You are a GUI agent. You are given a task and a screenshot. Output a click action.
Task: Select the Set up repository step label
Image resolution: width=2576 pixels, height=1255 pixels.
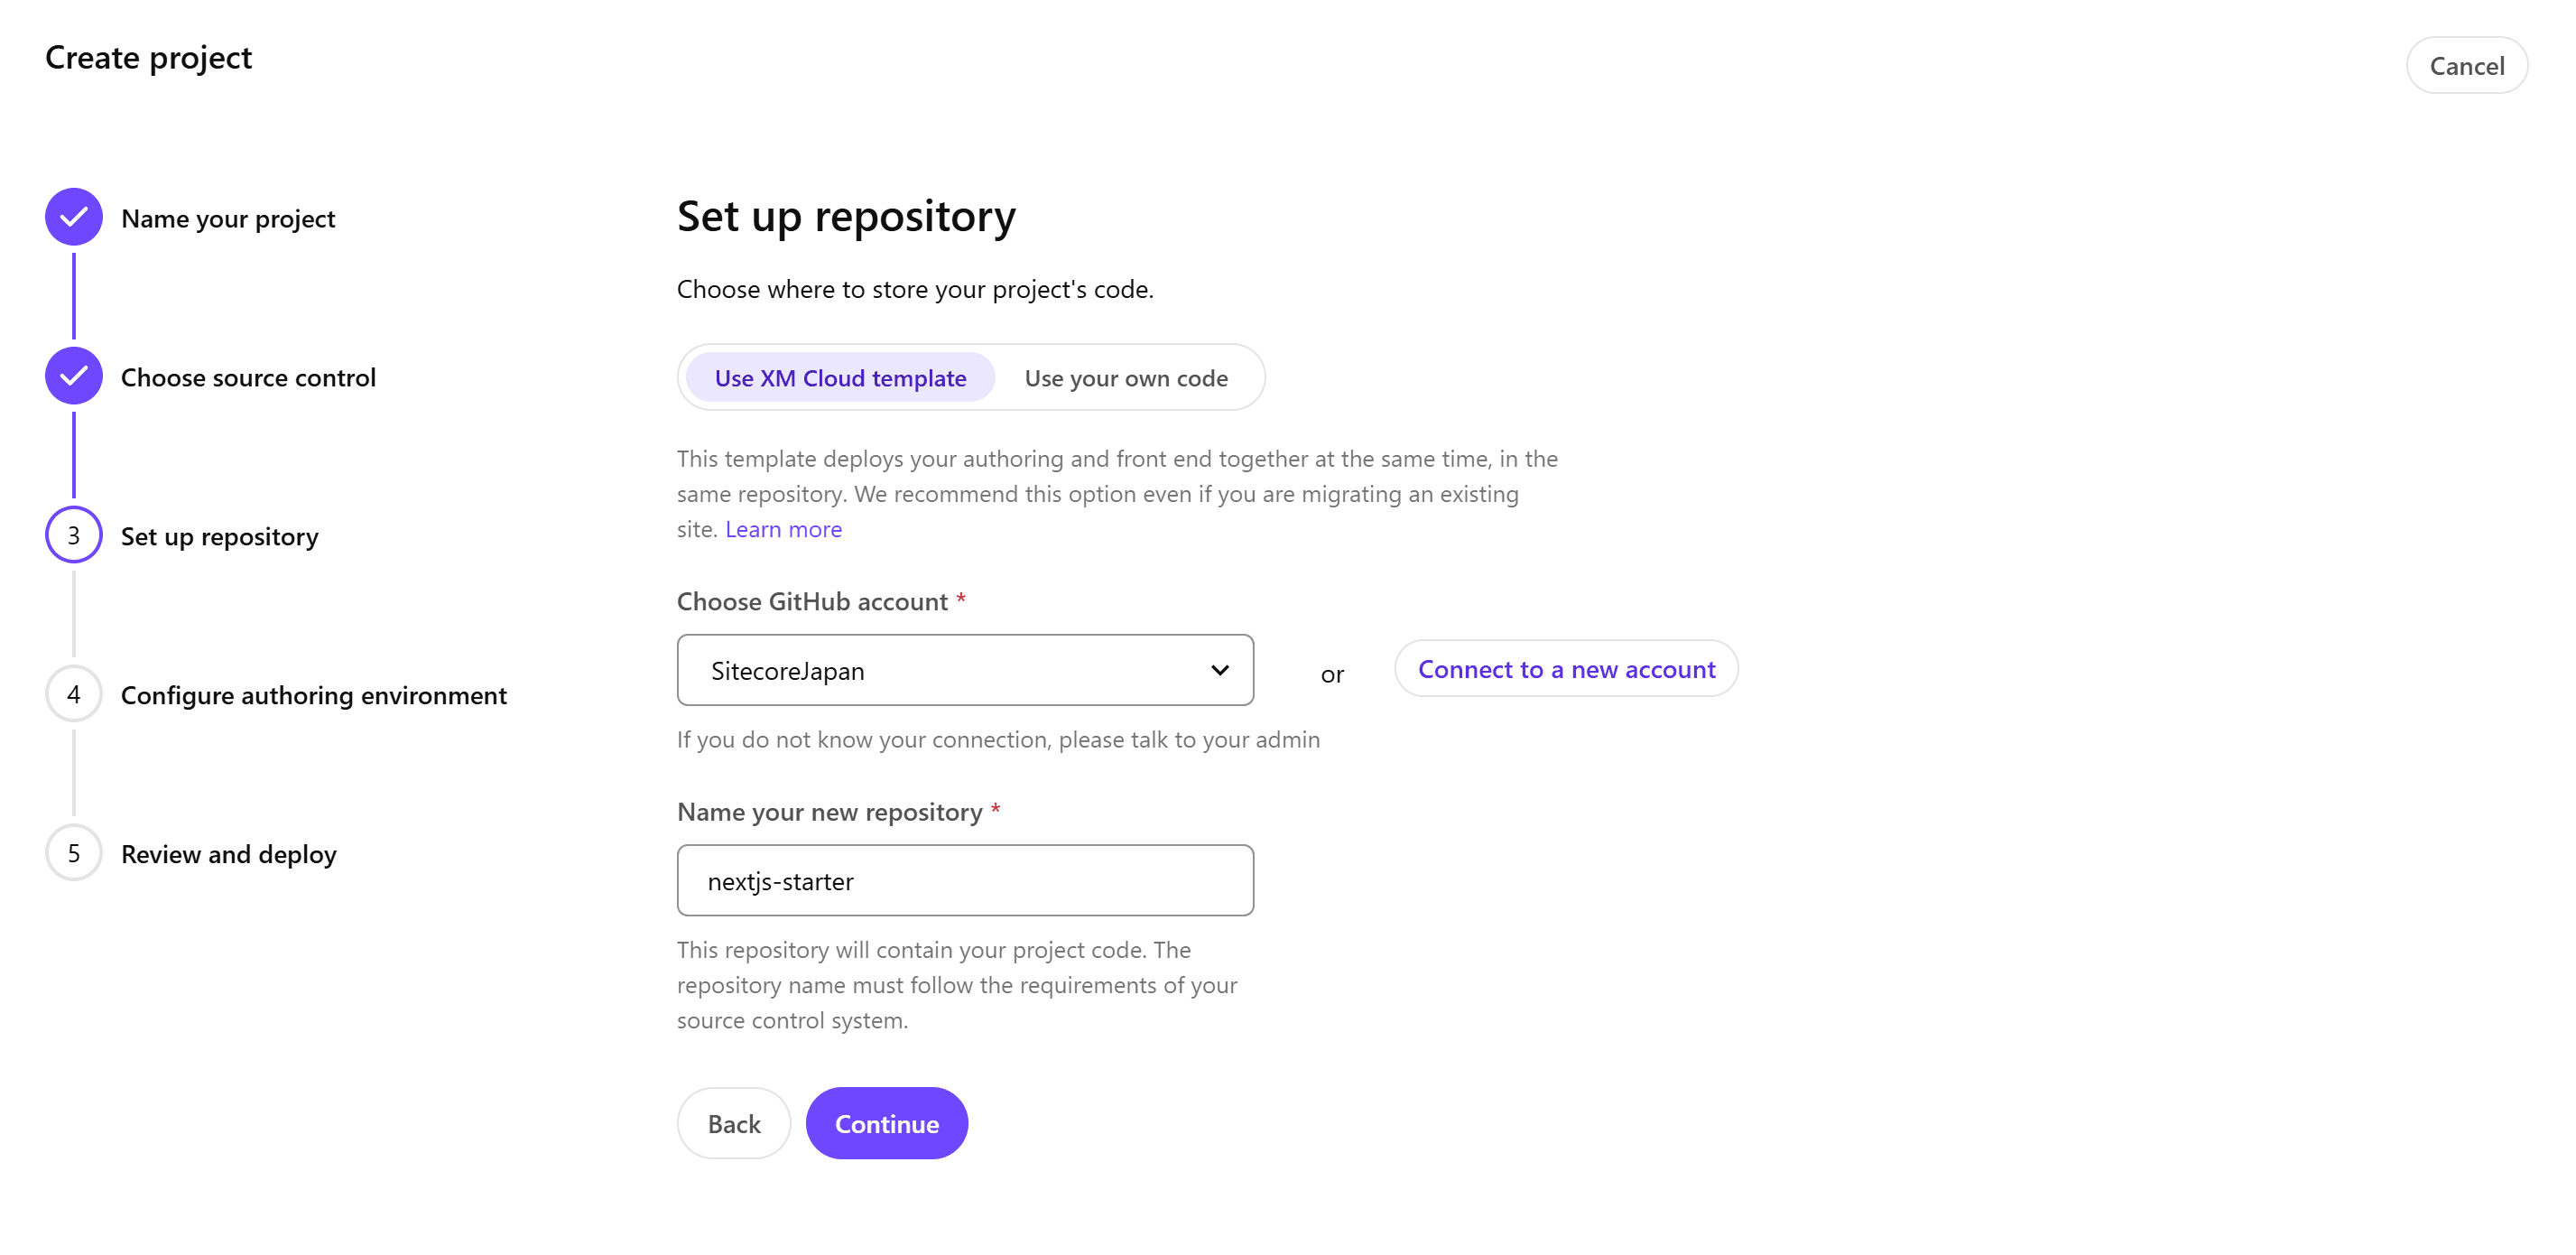[x=219, y=537]
